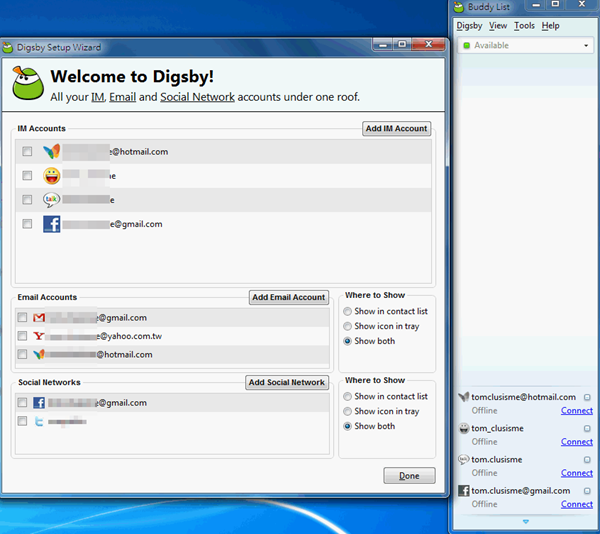Click the MSN butterfly icon in IM Accounts

coord(51,152)
